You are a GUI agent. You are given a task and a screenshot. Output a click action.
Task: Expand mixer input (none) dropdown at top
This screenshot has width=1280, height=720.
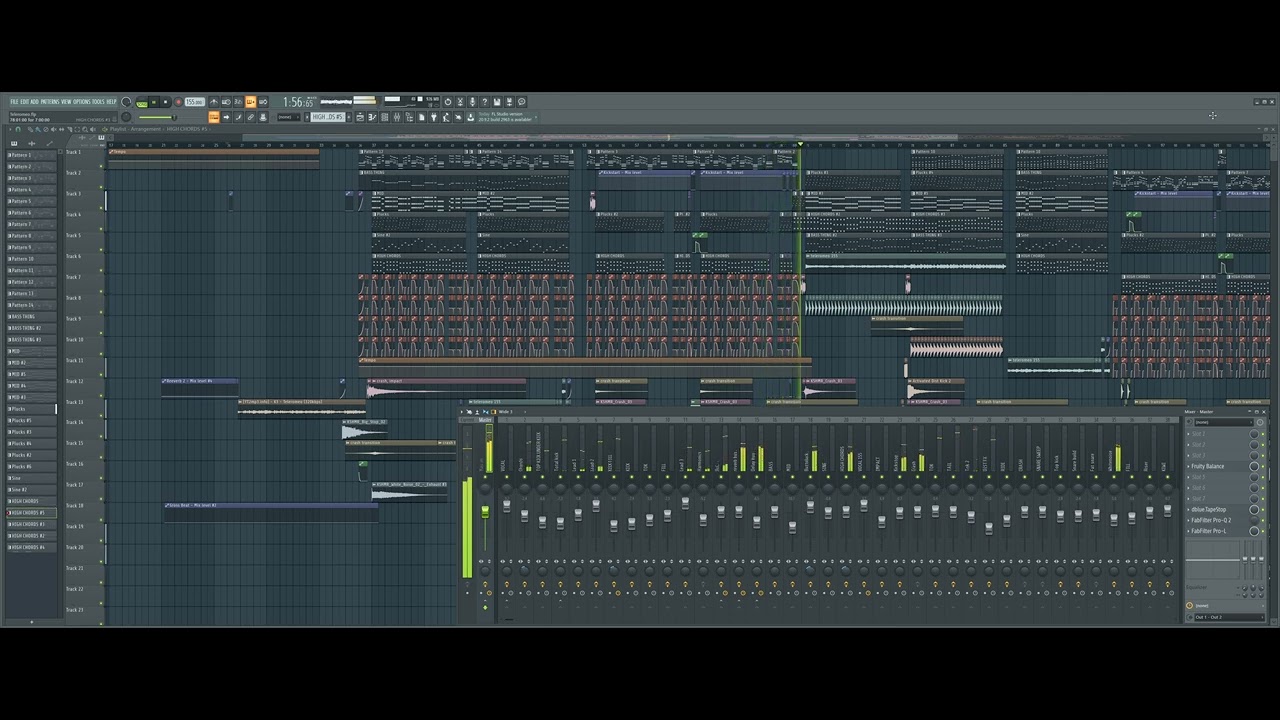pyautogui.click(x=1222, y=422)
